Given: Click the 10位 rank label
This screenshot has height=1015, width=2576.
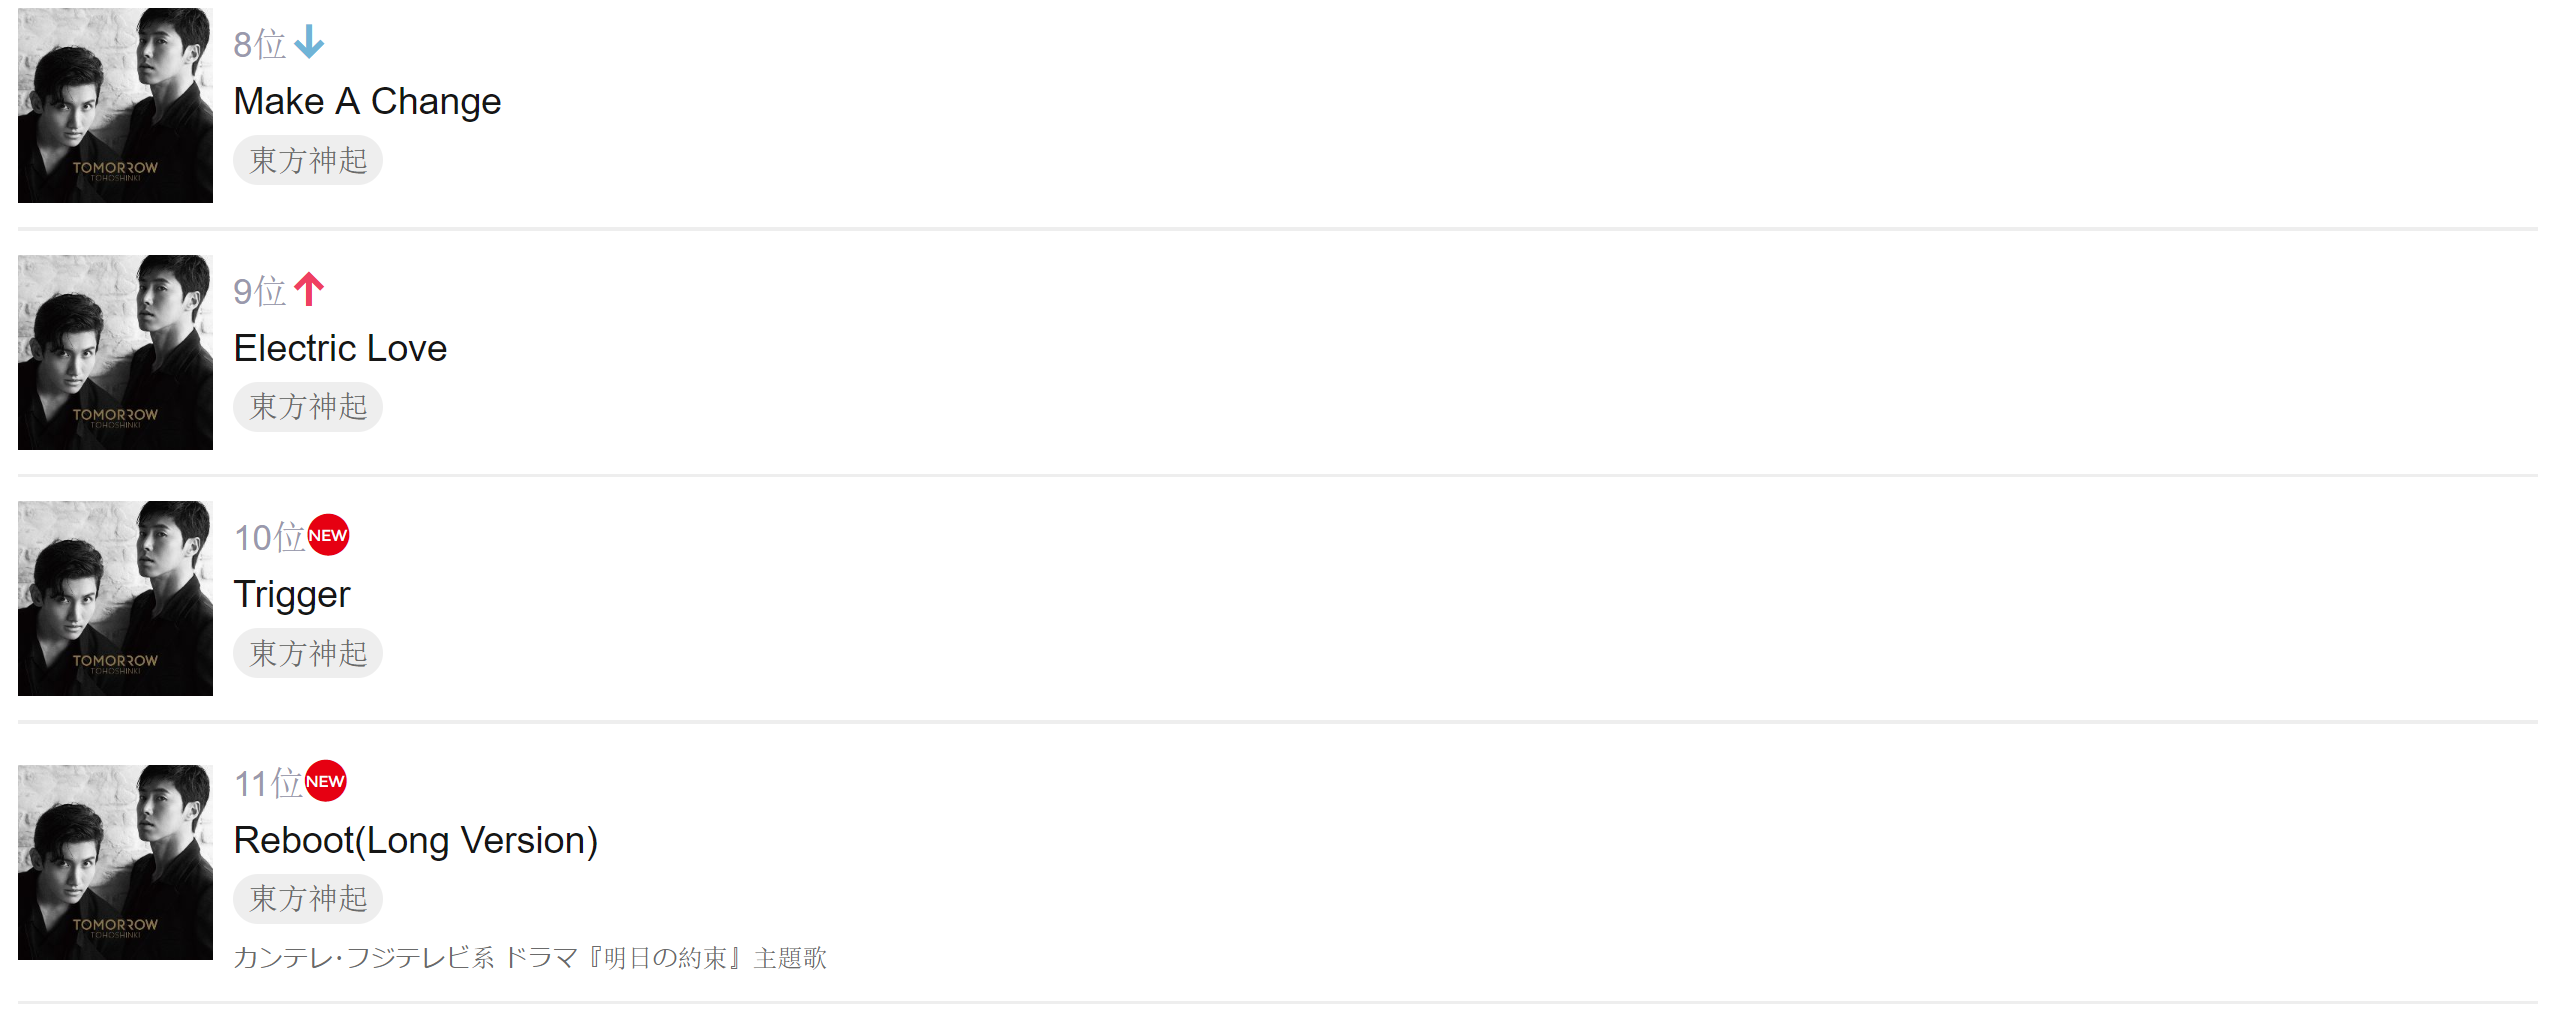Looking at the screenshot, I should pyautogui.click(x=268, y=538).
